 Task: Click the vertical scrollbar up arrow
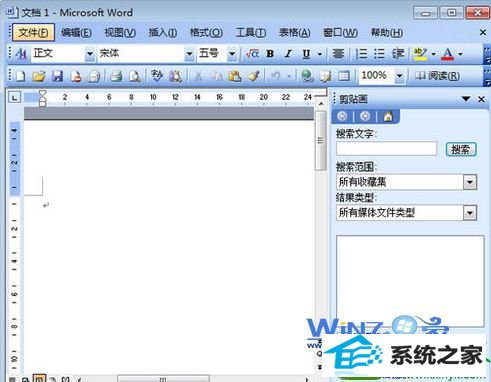click(321, 104)
